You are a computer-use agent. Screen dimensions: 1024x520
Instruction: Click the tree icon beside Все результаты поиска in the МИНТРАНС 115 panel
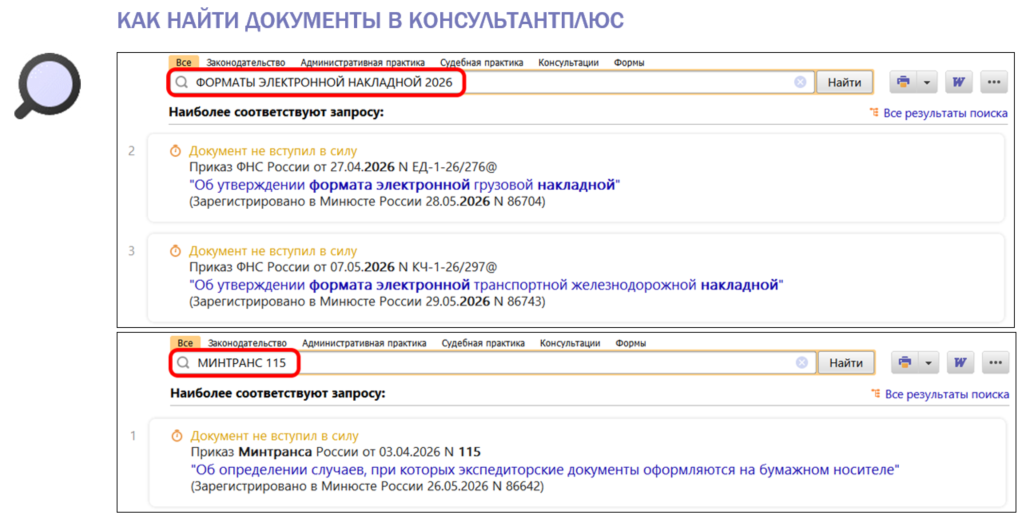click(x=875, y=393)
